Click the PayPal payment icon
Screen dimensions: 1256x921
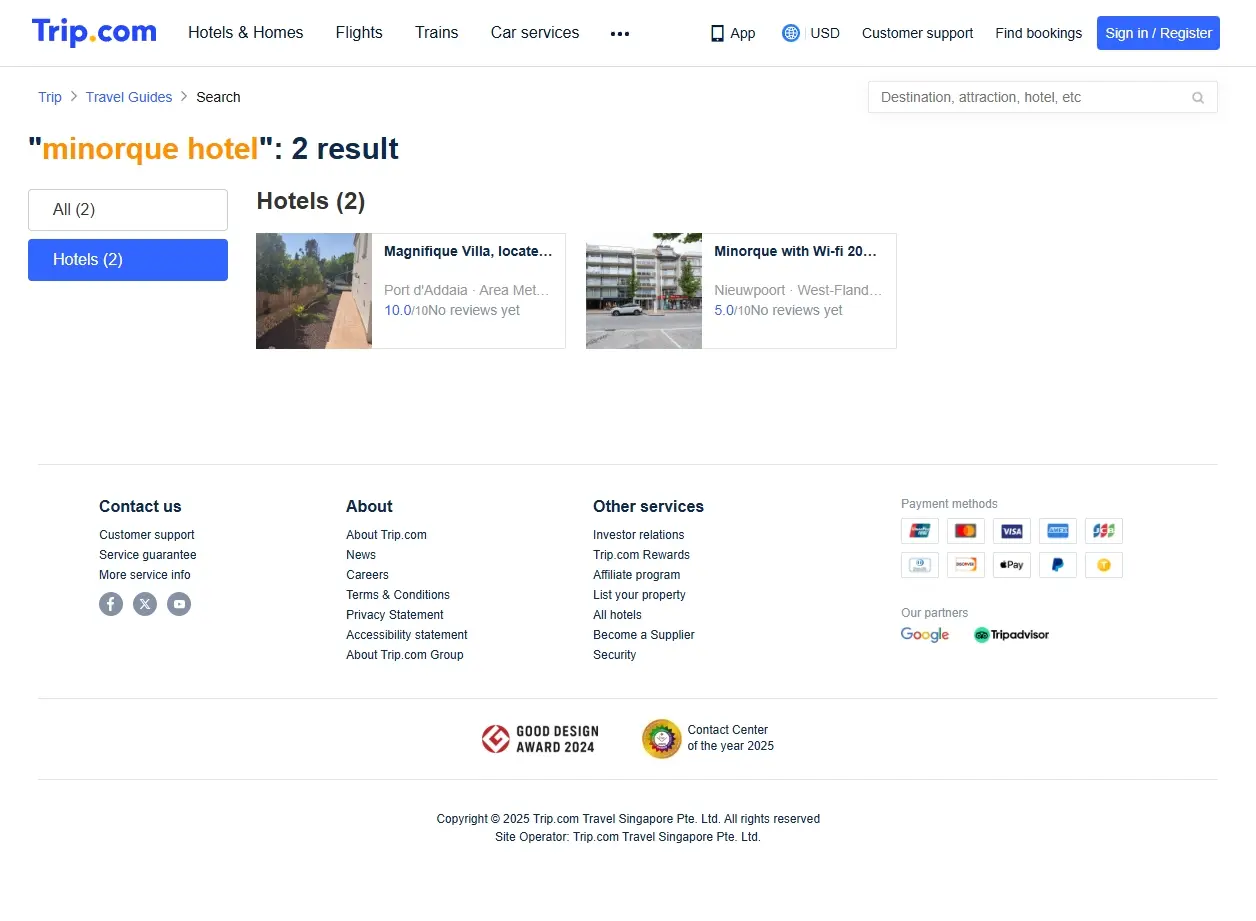[1058, 565]
